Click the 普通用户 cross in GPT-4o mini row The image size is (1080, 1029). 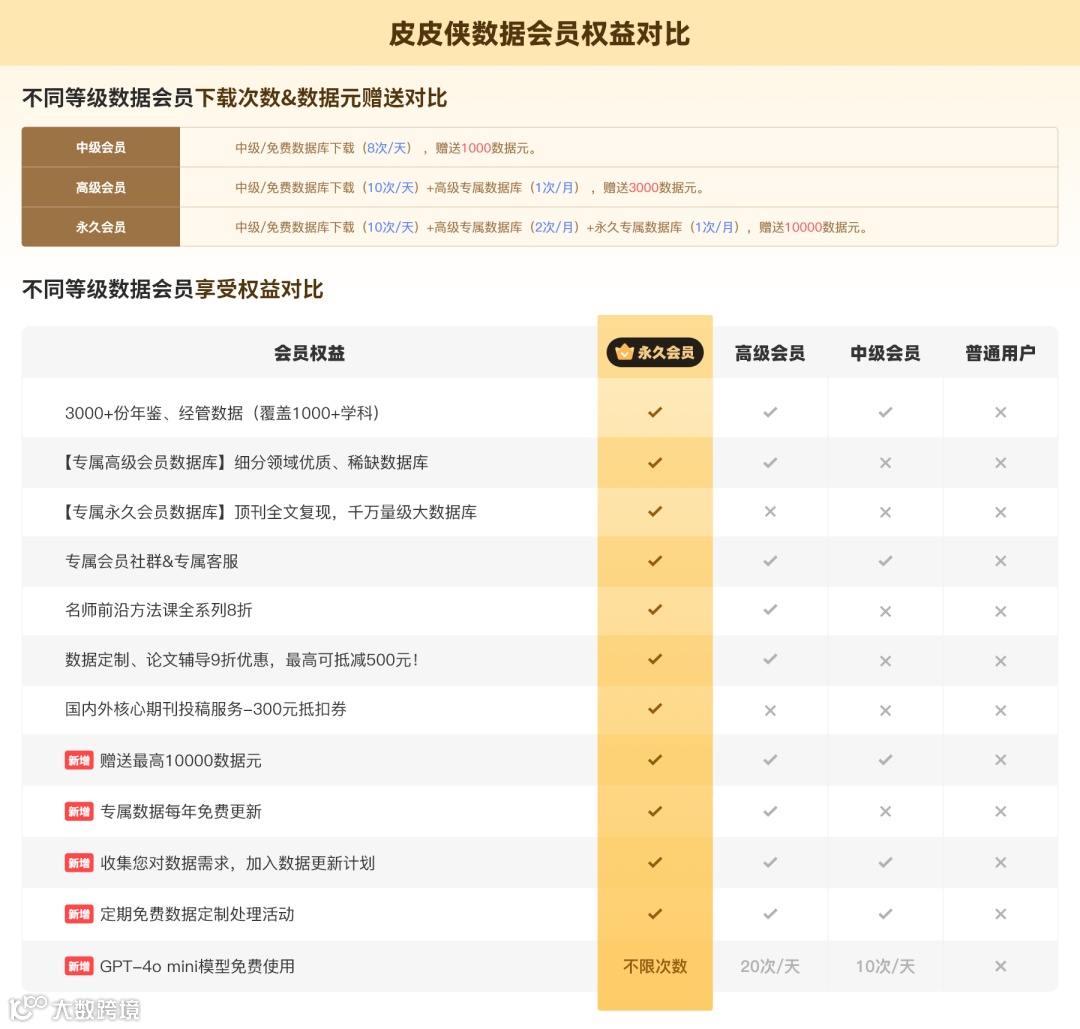coord(1000,966)
